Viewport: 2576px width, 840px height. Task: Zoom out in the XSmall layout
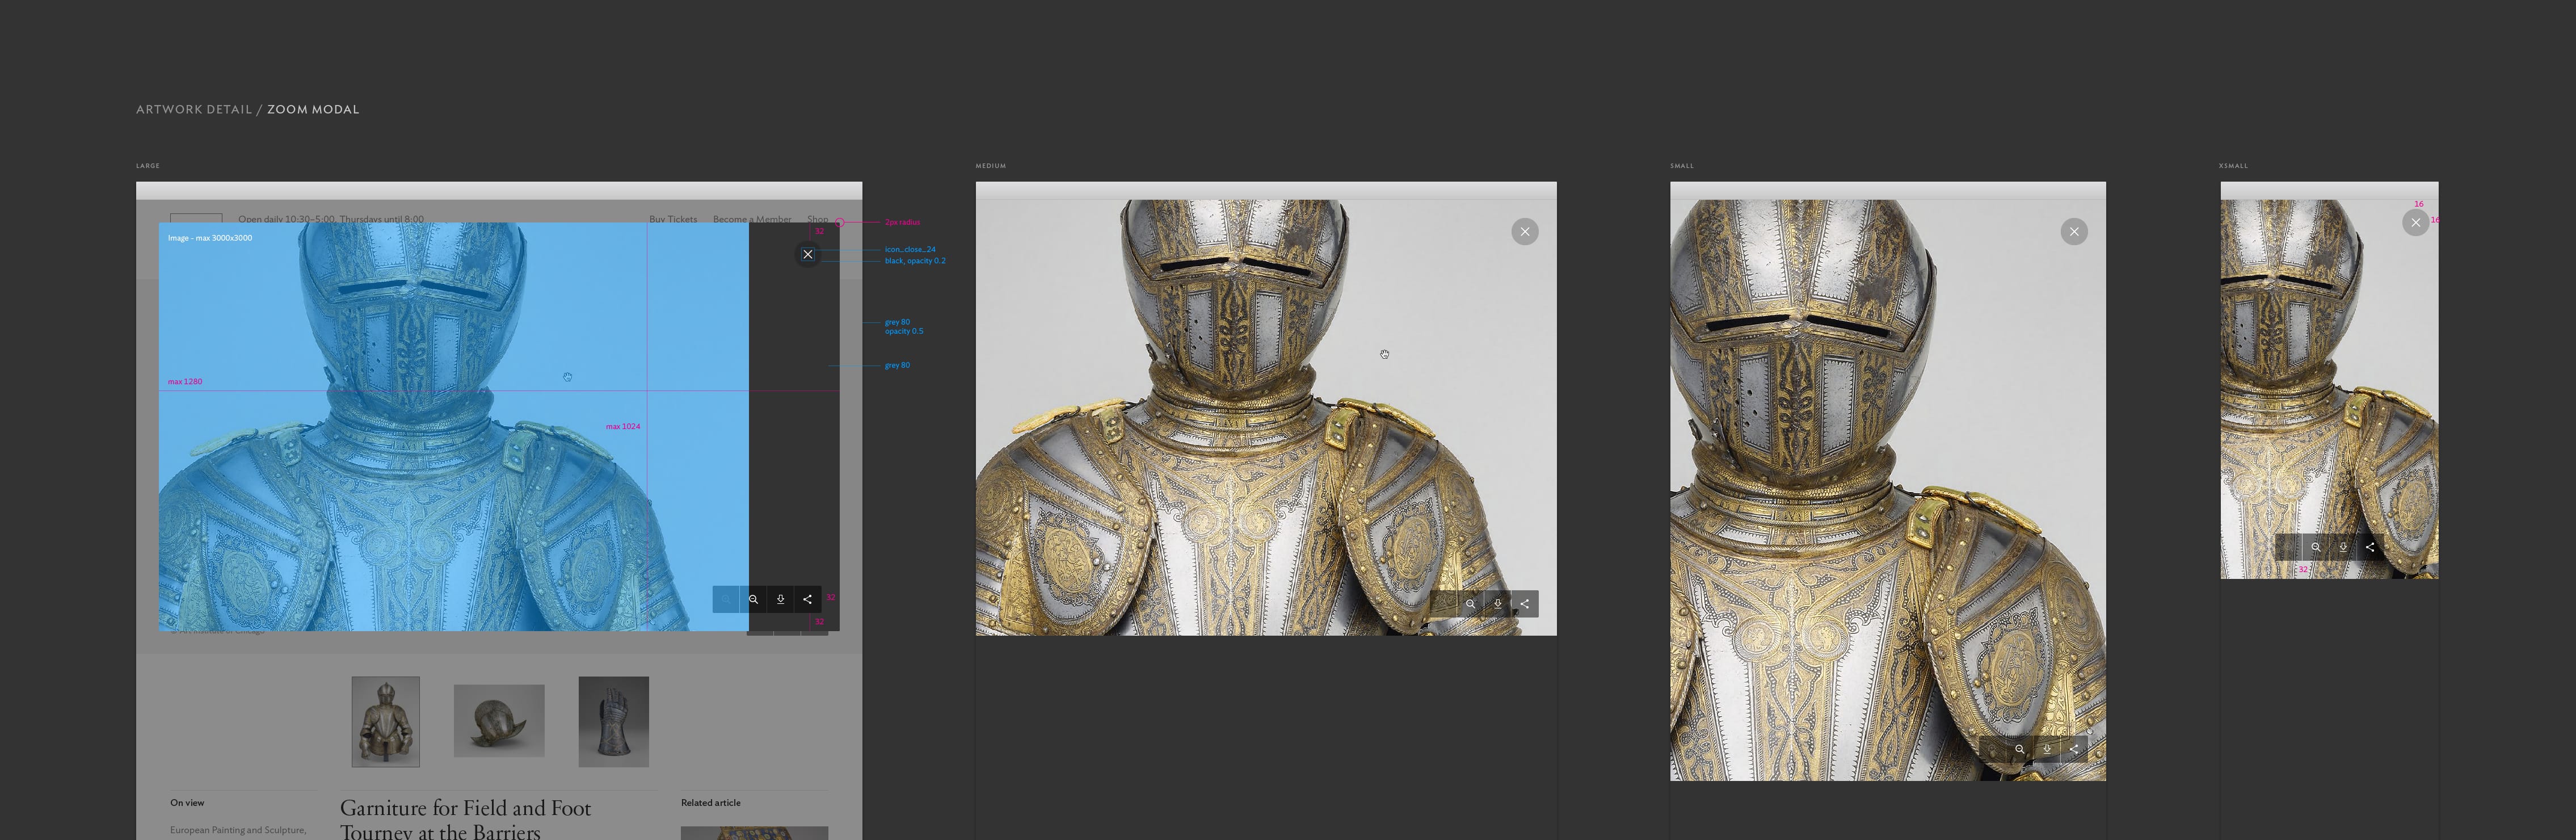pyautogui.click(x=2315, y=547)
